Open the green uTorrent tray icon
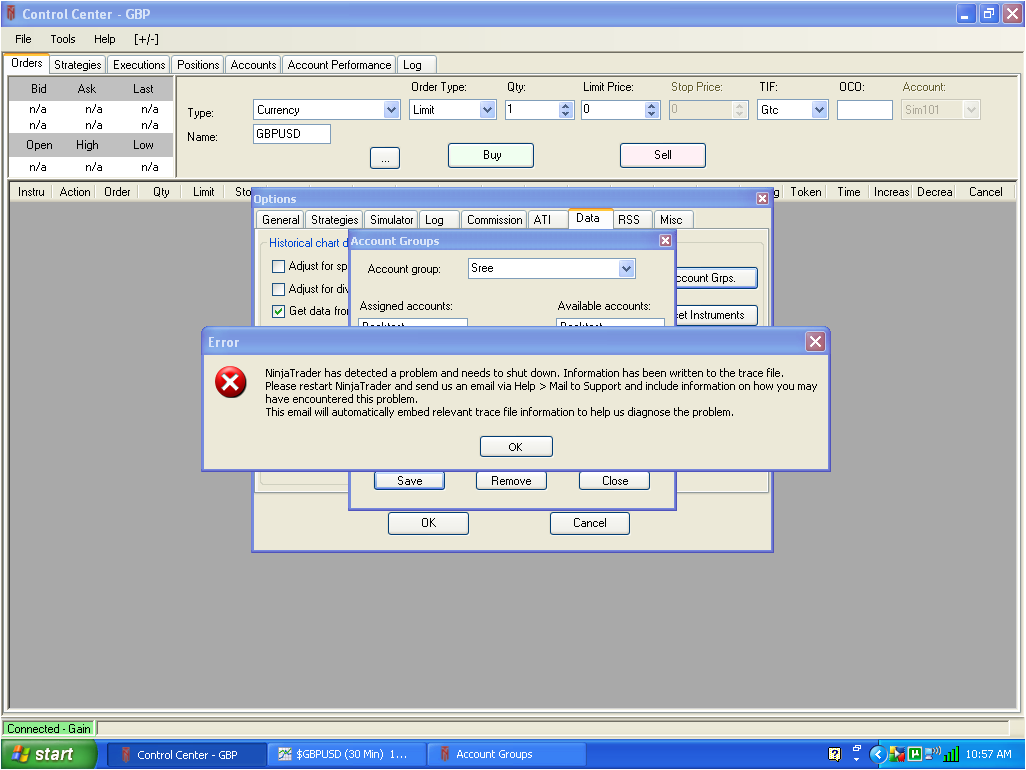Image resolution: width=1026 pixels, height=770 pixels. coord(915,754)
